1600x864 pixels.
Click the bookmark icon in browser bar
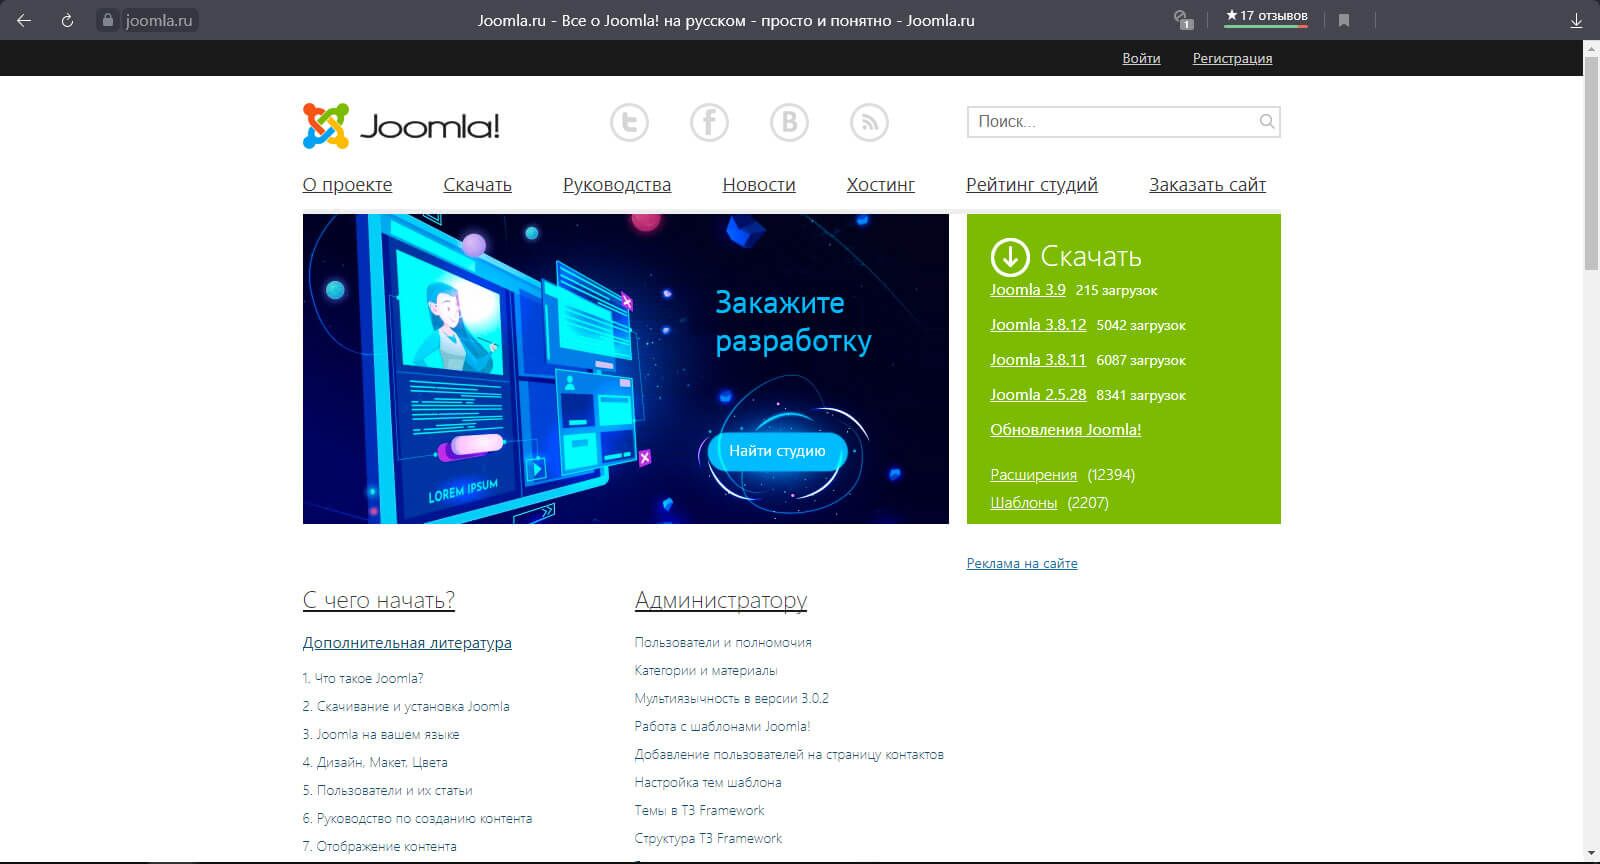click(1344, 20)
